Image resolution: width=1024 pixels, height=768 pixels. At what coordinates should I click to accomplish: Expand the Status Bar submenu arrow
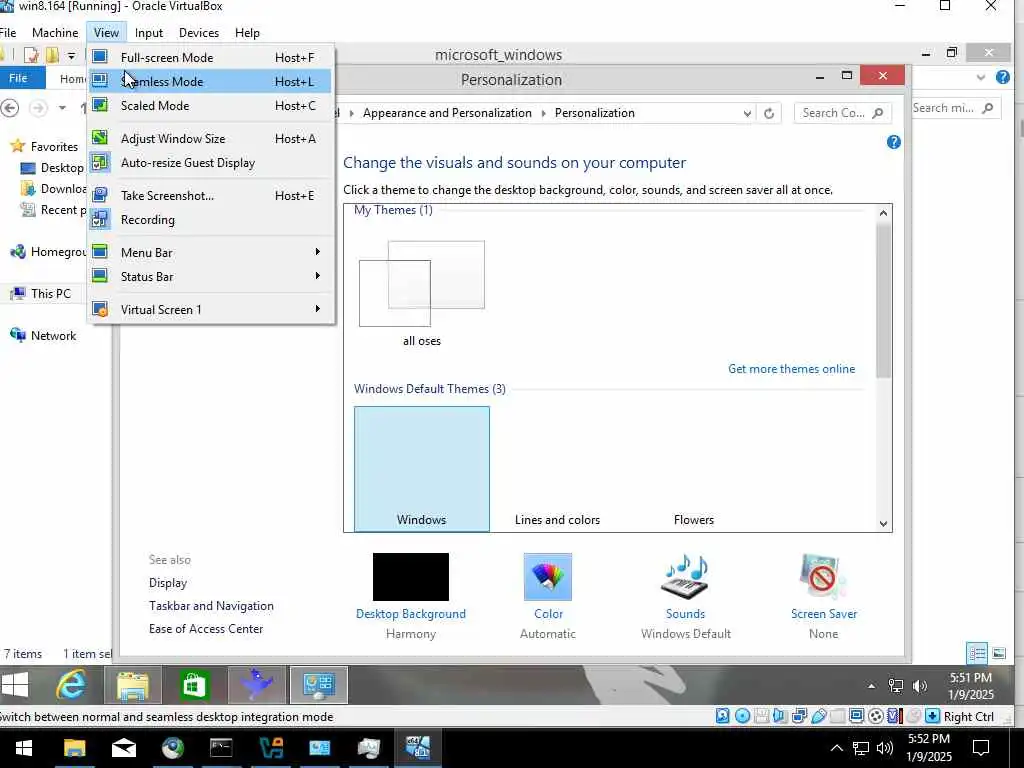[x=317, y=276]
